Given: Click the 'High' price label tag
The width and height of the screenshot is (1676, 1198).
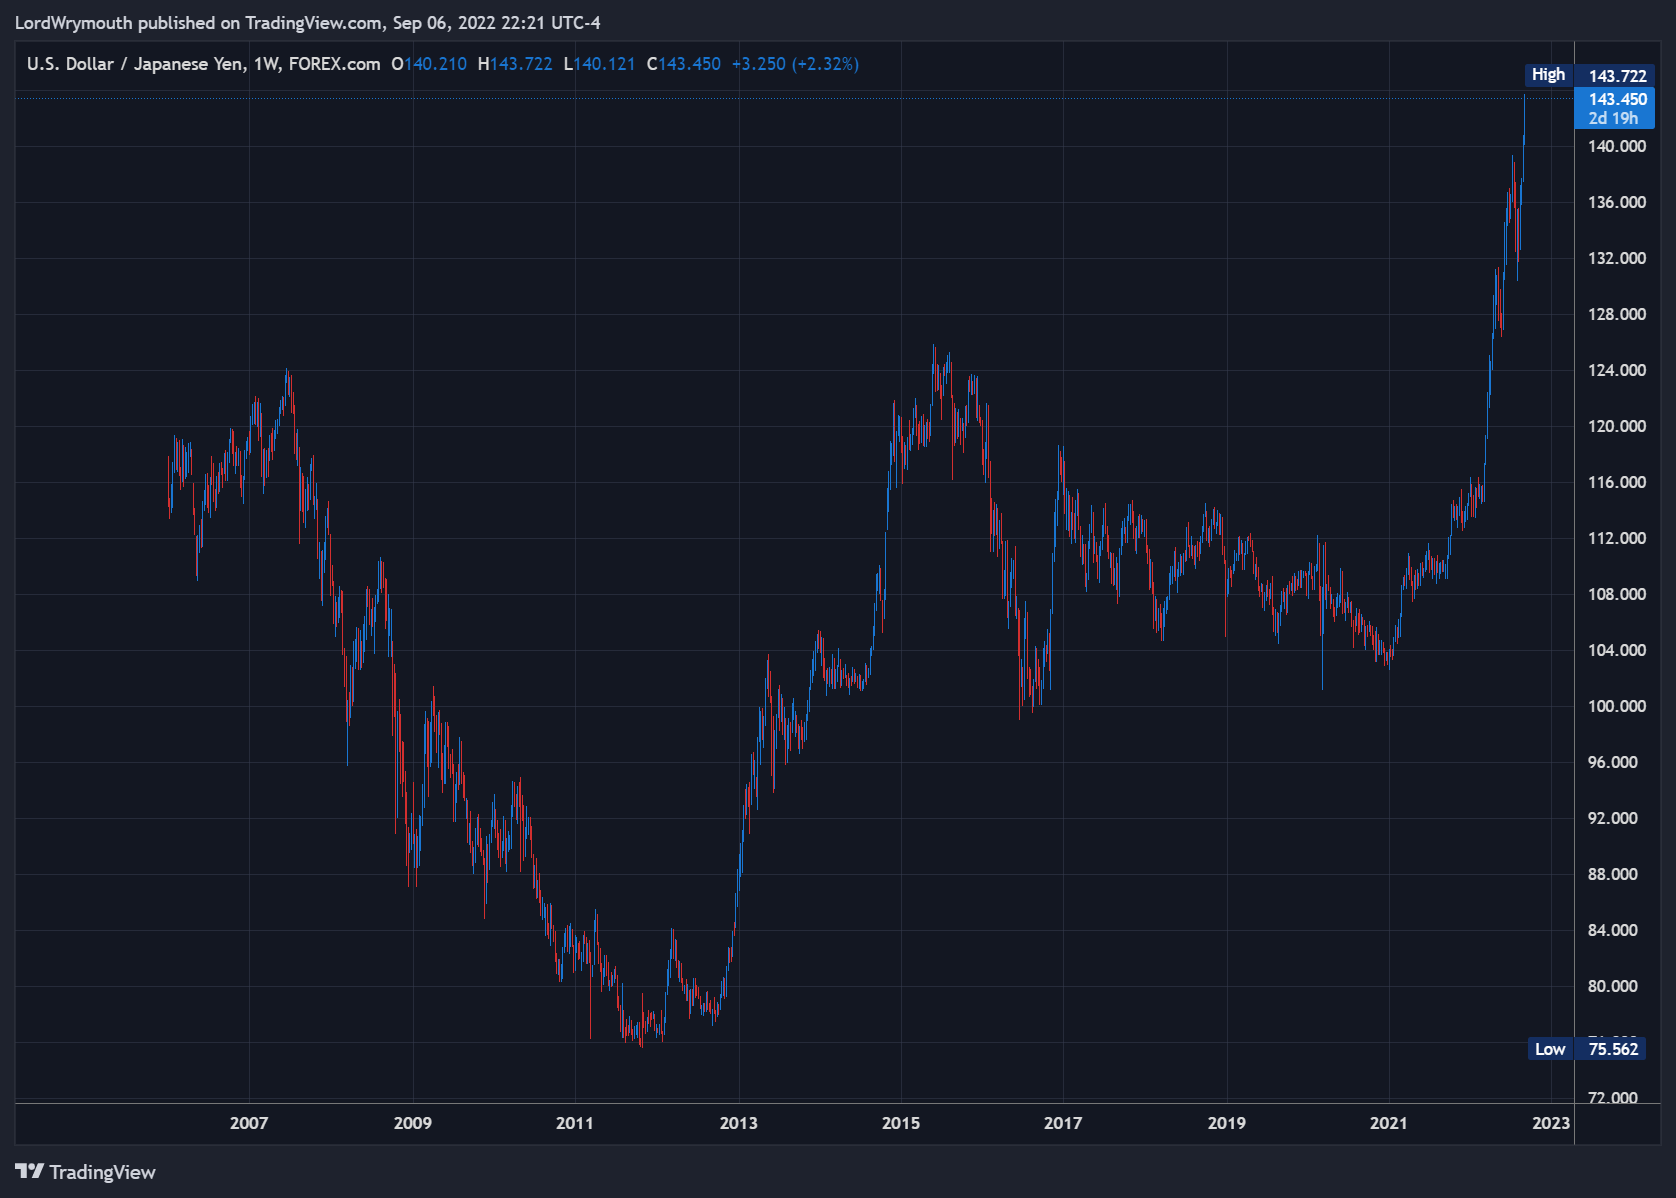Looking at the screenshot, I should tap(1548, 75).
